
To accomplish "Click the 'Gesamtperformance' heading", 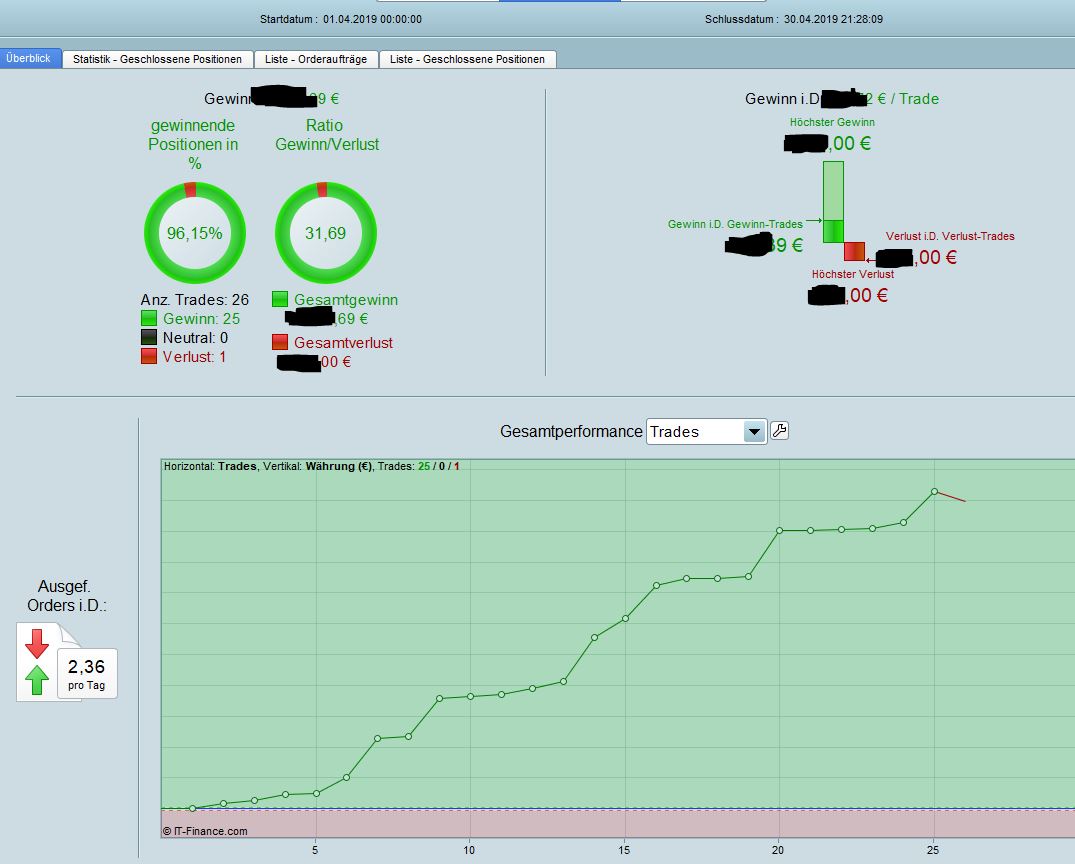I will click(x=571, y=431).
